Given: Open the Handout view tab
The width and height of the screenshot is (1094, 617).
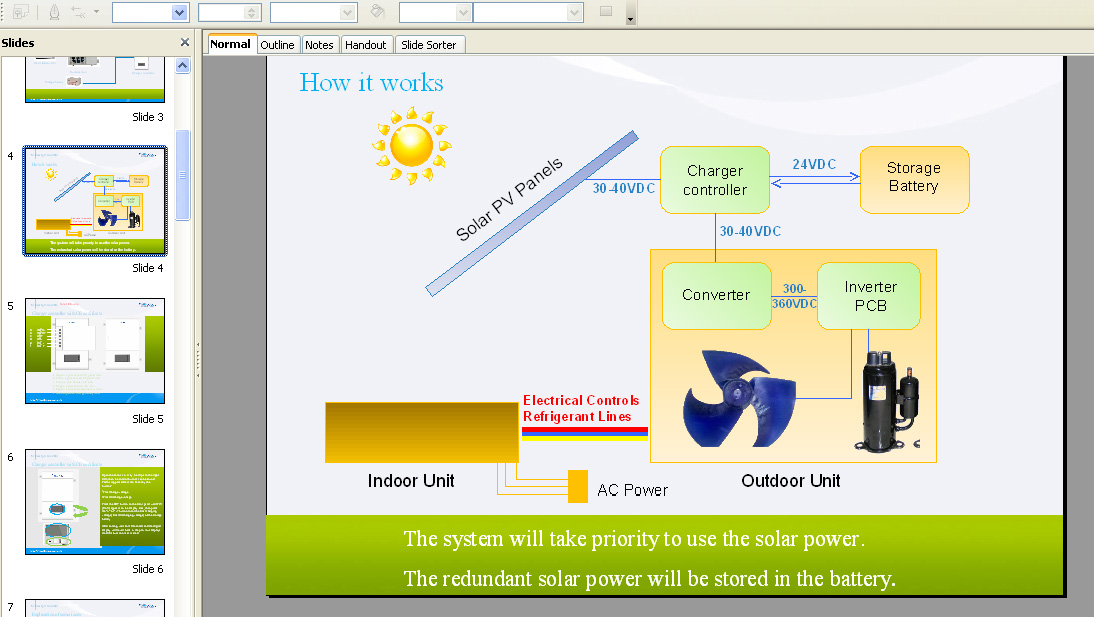Looking at the screenshot, I should click(x=365, y=45).
